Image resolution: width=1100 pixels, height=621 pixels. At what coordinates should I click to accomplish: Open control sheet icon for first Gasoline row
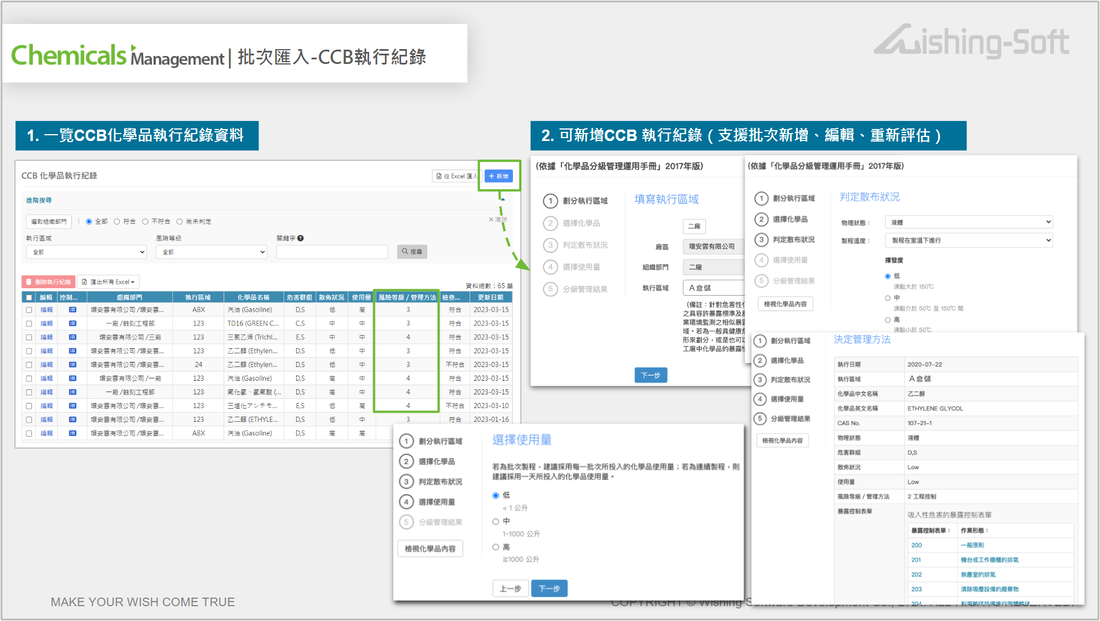pos(72,309)
